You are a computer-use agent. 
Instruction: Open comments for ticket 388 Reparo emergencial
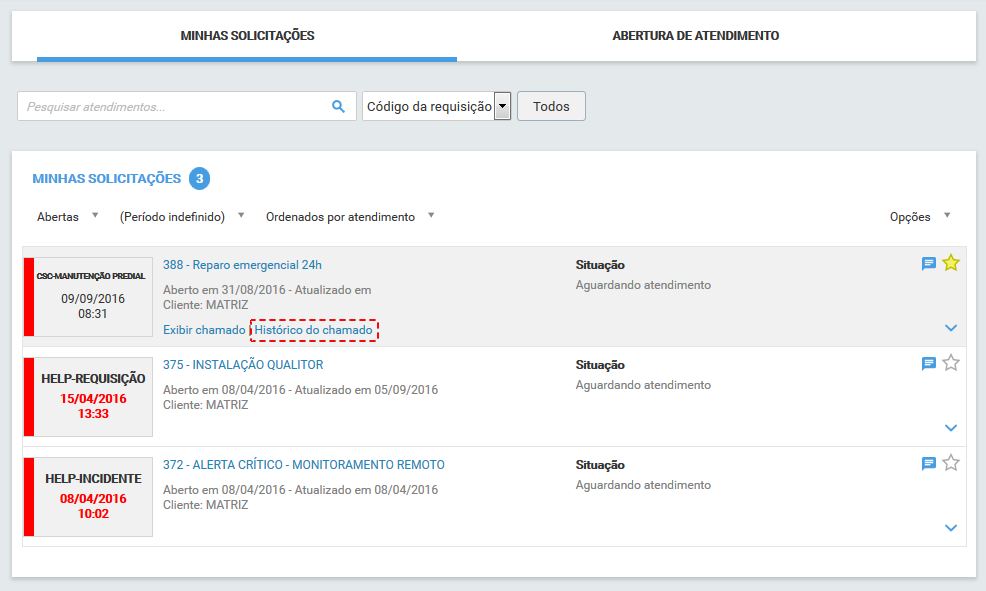click(x=928, y=262)
